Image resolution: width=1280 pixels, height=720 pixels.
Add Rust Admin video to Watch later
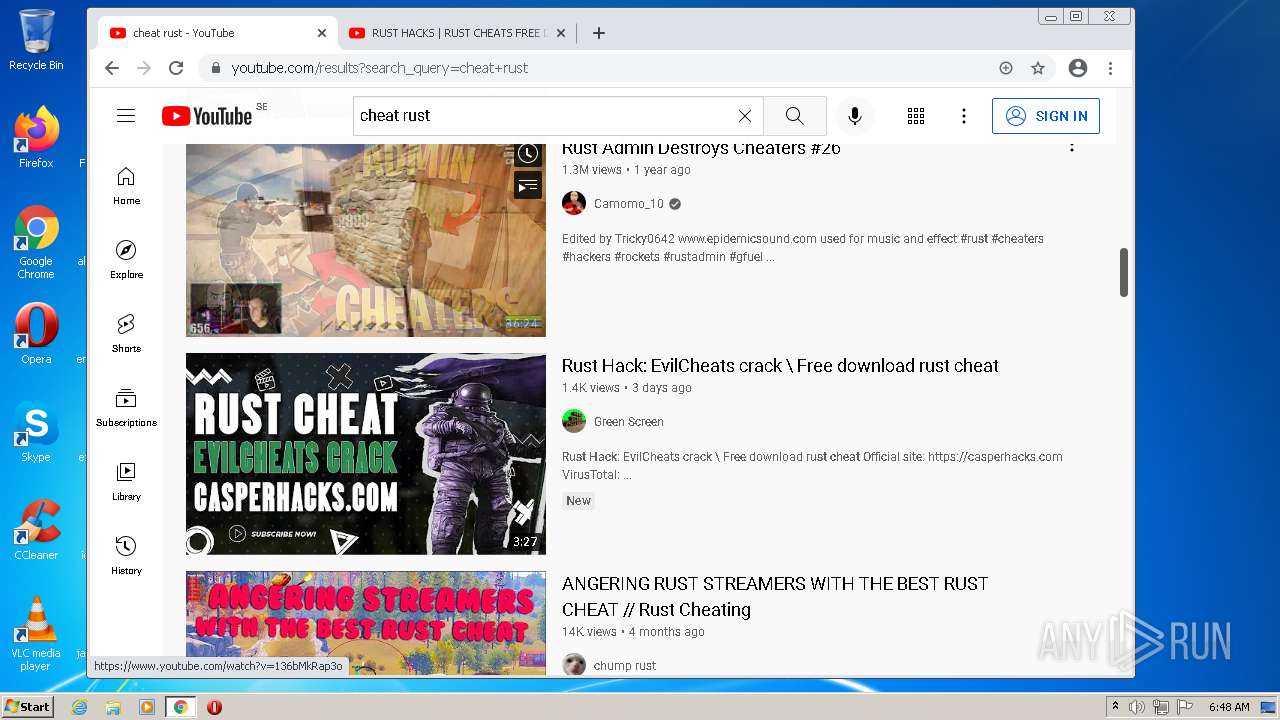(x=528, y=154)
